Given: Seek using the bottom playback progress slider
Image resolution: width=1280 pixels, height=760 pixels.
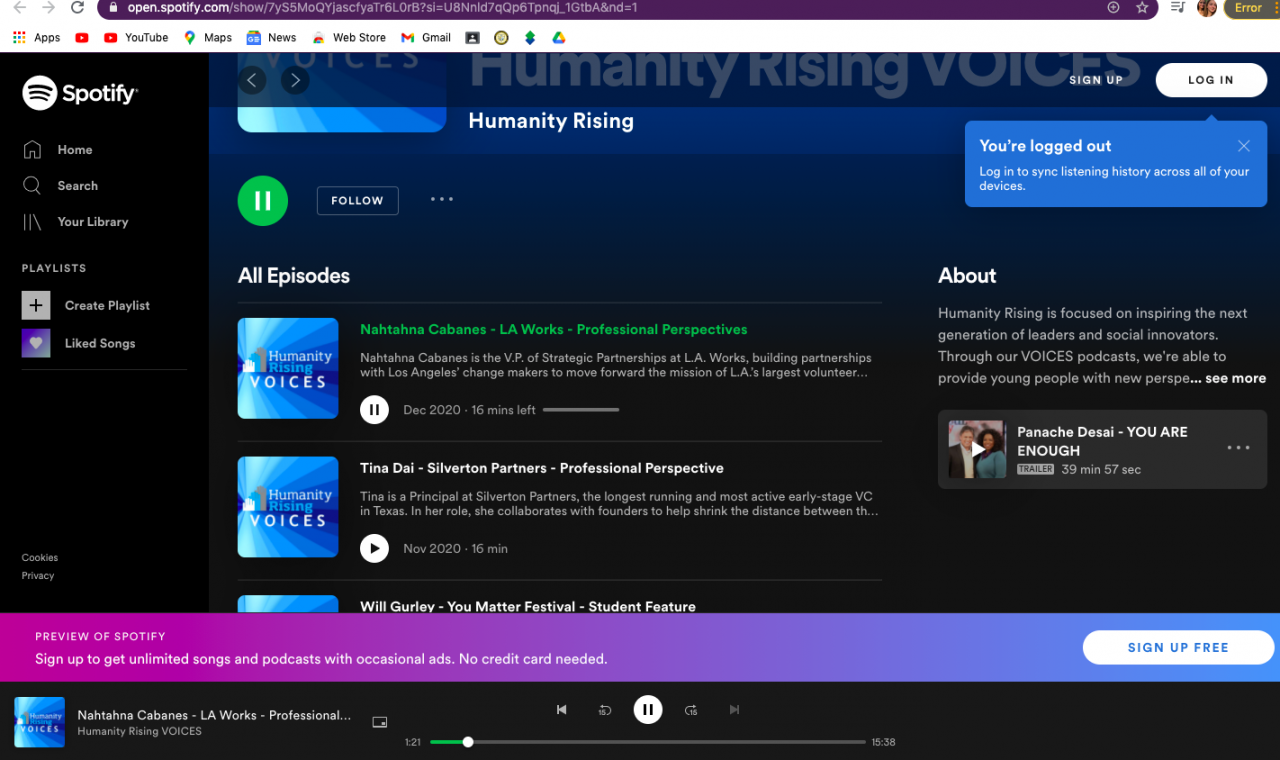Looking at the screenshot, I should pyautogui.click(x=648, y=742).
